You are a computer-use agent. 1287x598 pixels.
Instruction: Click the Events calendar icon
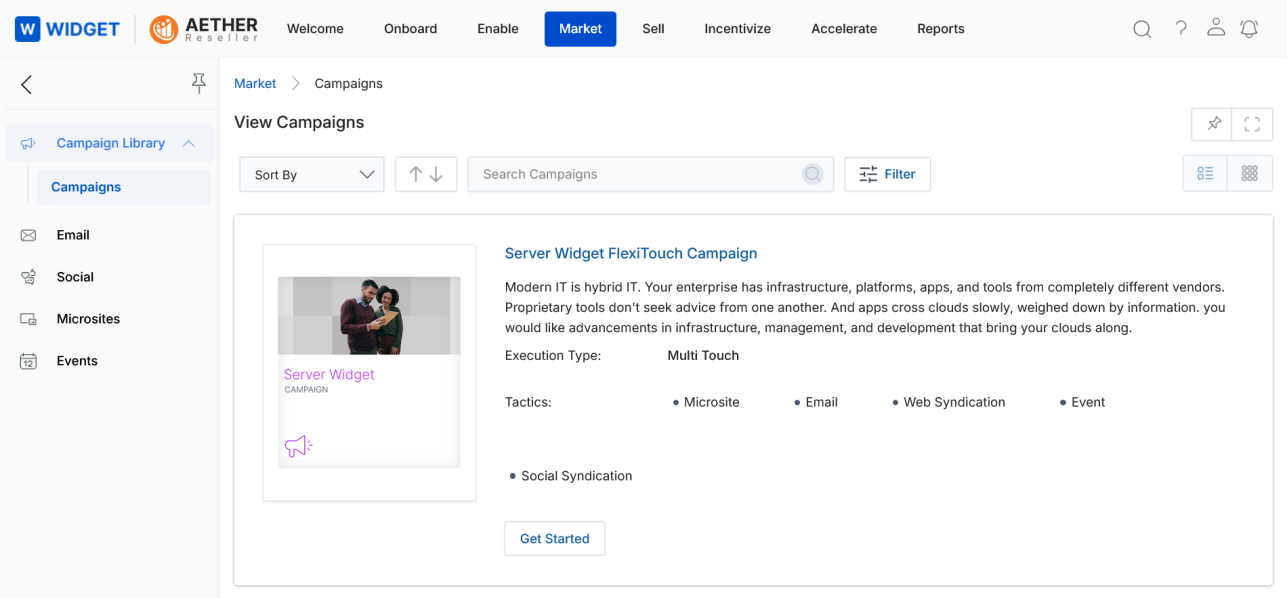click(x=29, y=361)
